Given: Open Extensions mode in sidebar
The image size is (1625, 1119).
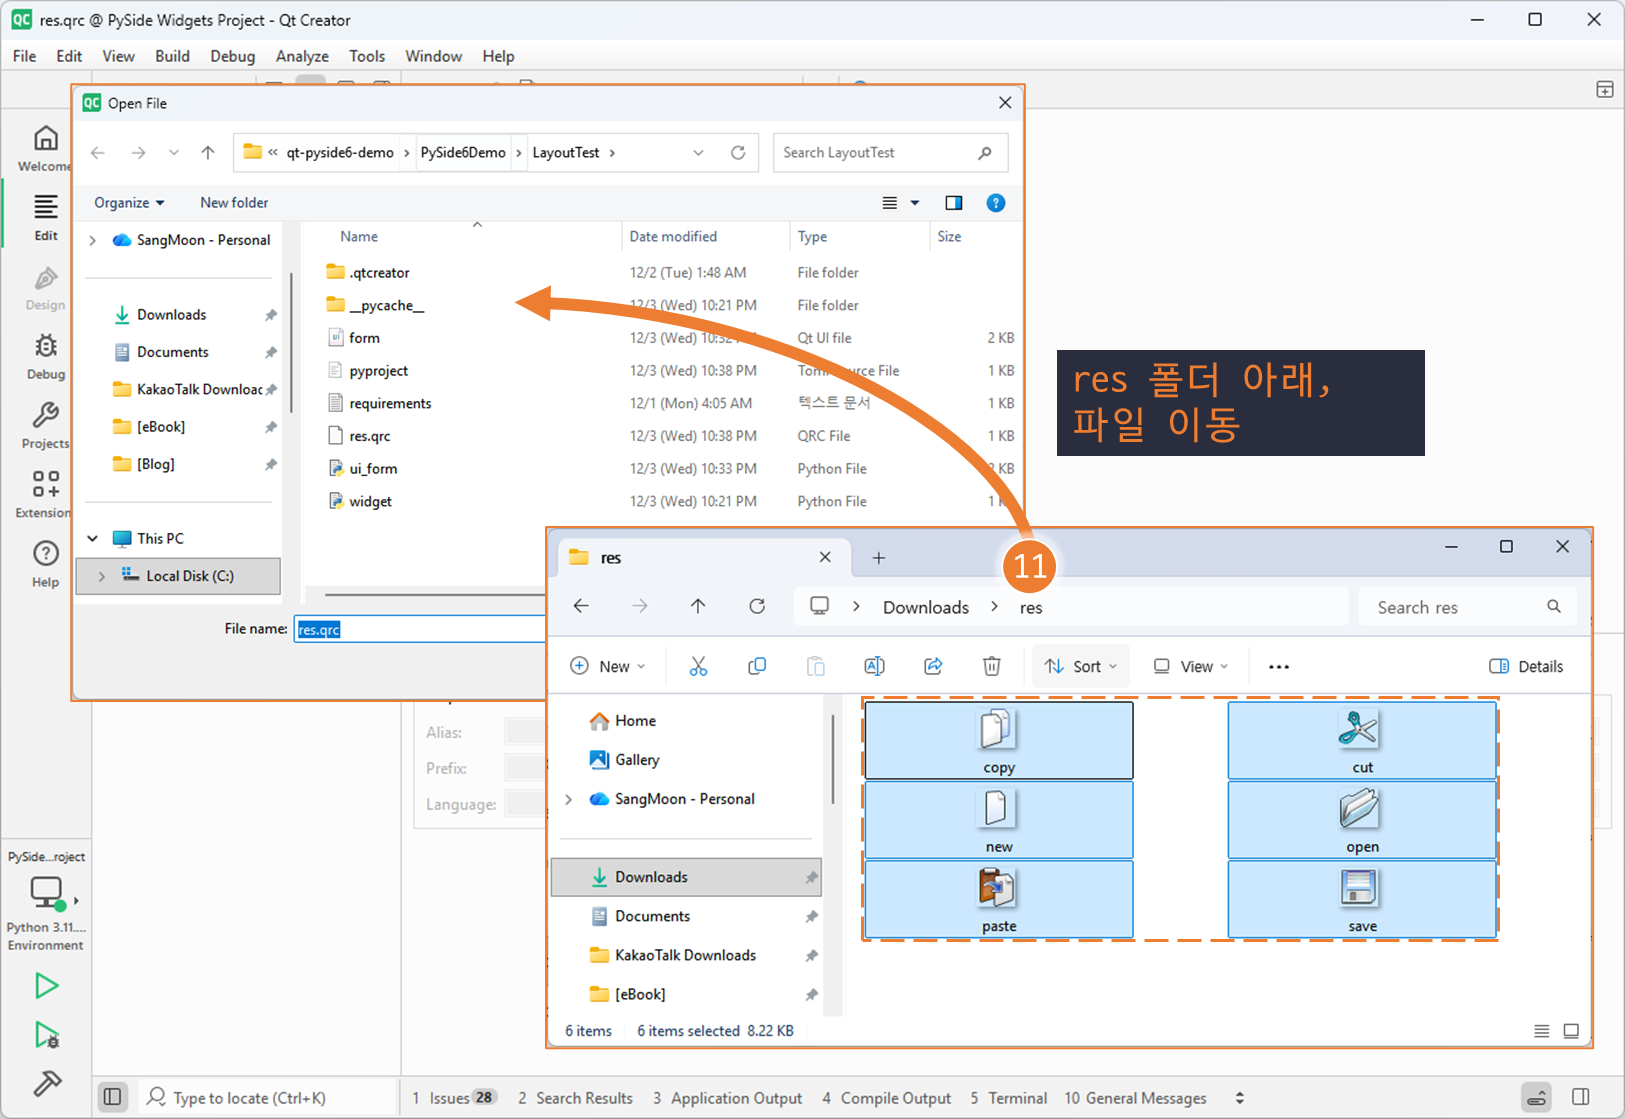Looking at the screenshot, I should pyautogui.click(x=46, y=495).
